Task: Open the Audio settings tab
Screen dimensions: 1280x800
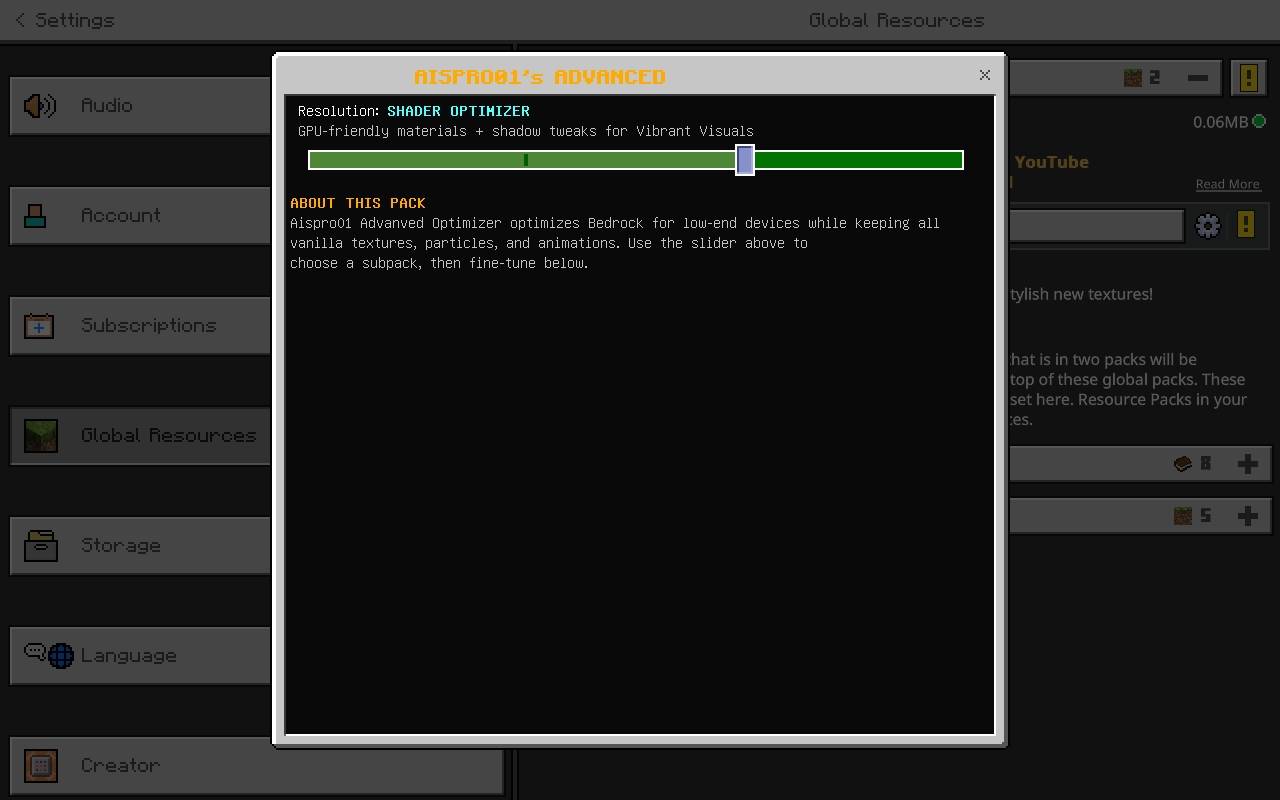Action: (141, 105)
